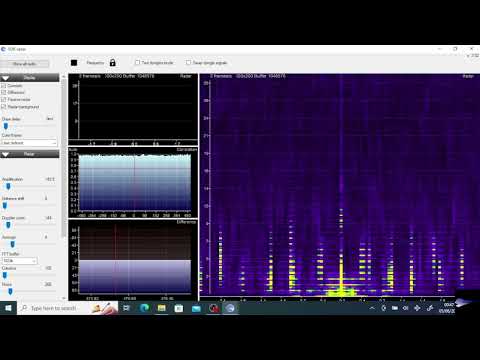Click the Distance shift slider handle
This screenshot has height=360, width=480.
tap(5, 206)
